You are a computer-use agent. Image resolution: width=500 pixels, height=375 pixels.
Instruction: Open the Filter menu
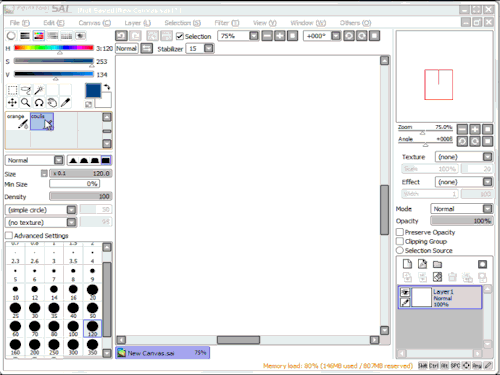(227, 23)
